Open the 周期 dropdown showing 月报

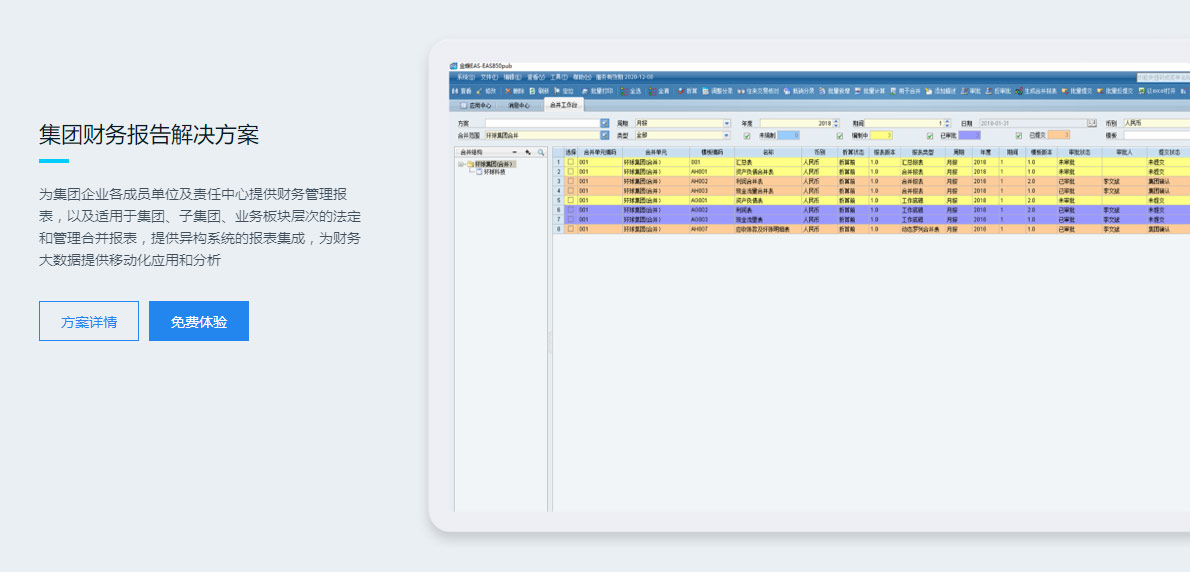pos(726,123)
